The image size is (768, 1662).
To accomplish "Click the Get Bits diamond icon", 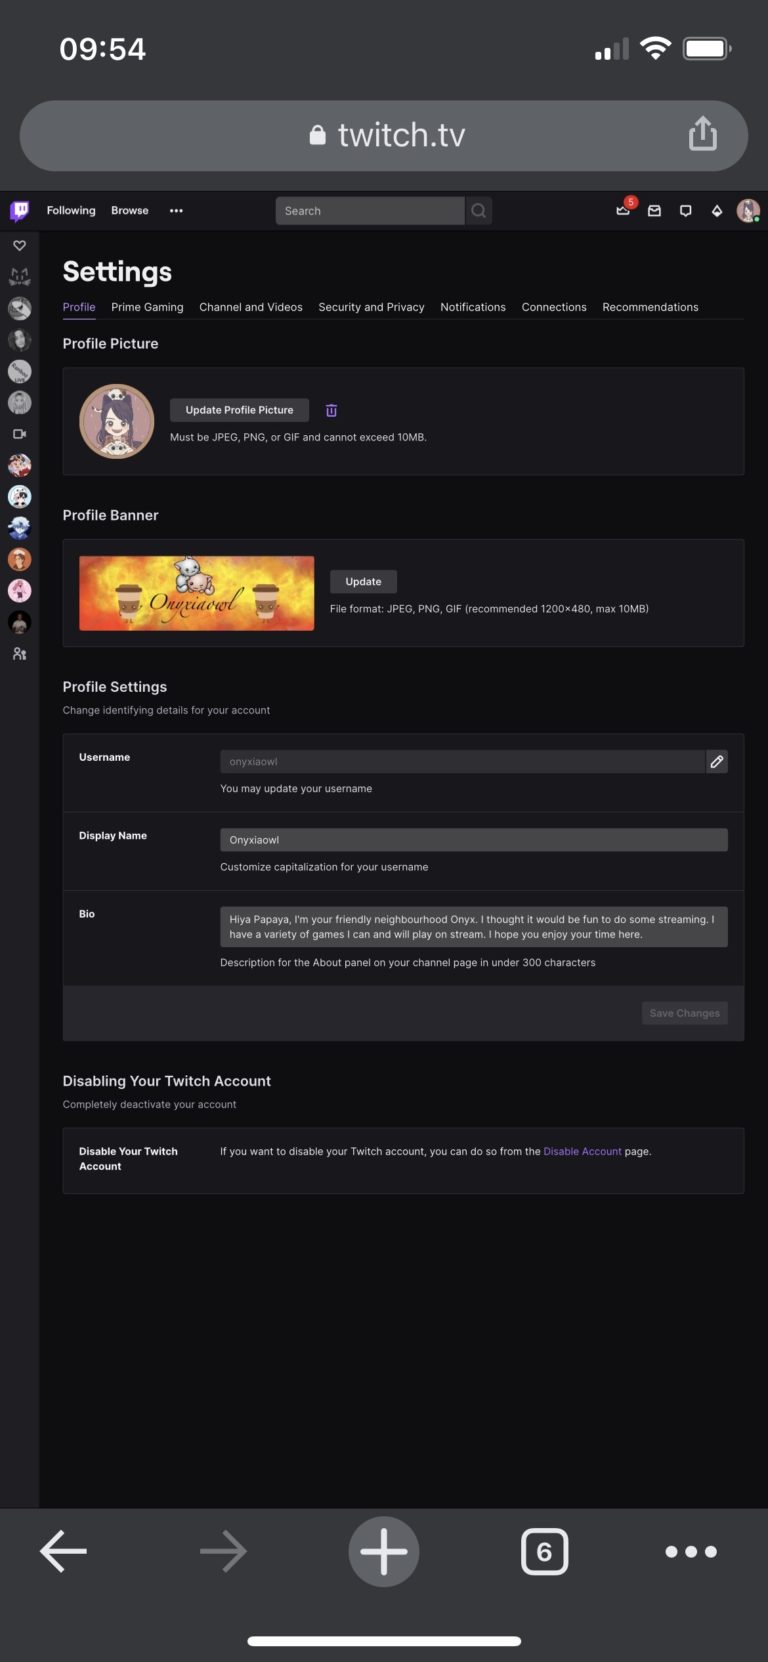I will [717, 211].
